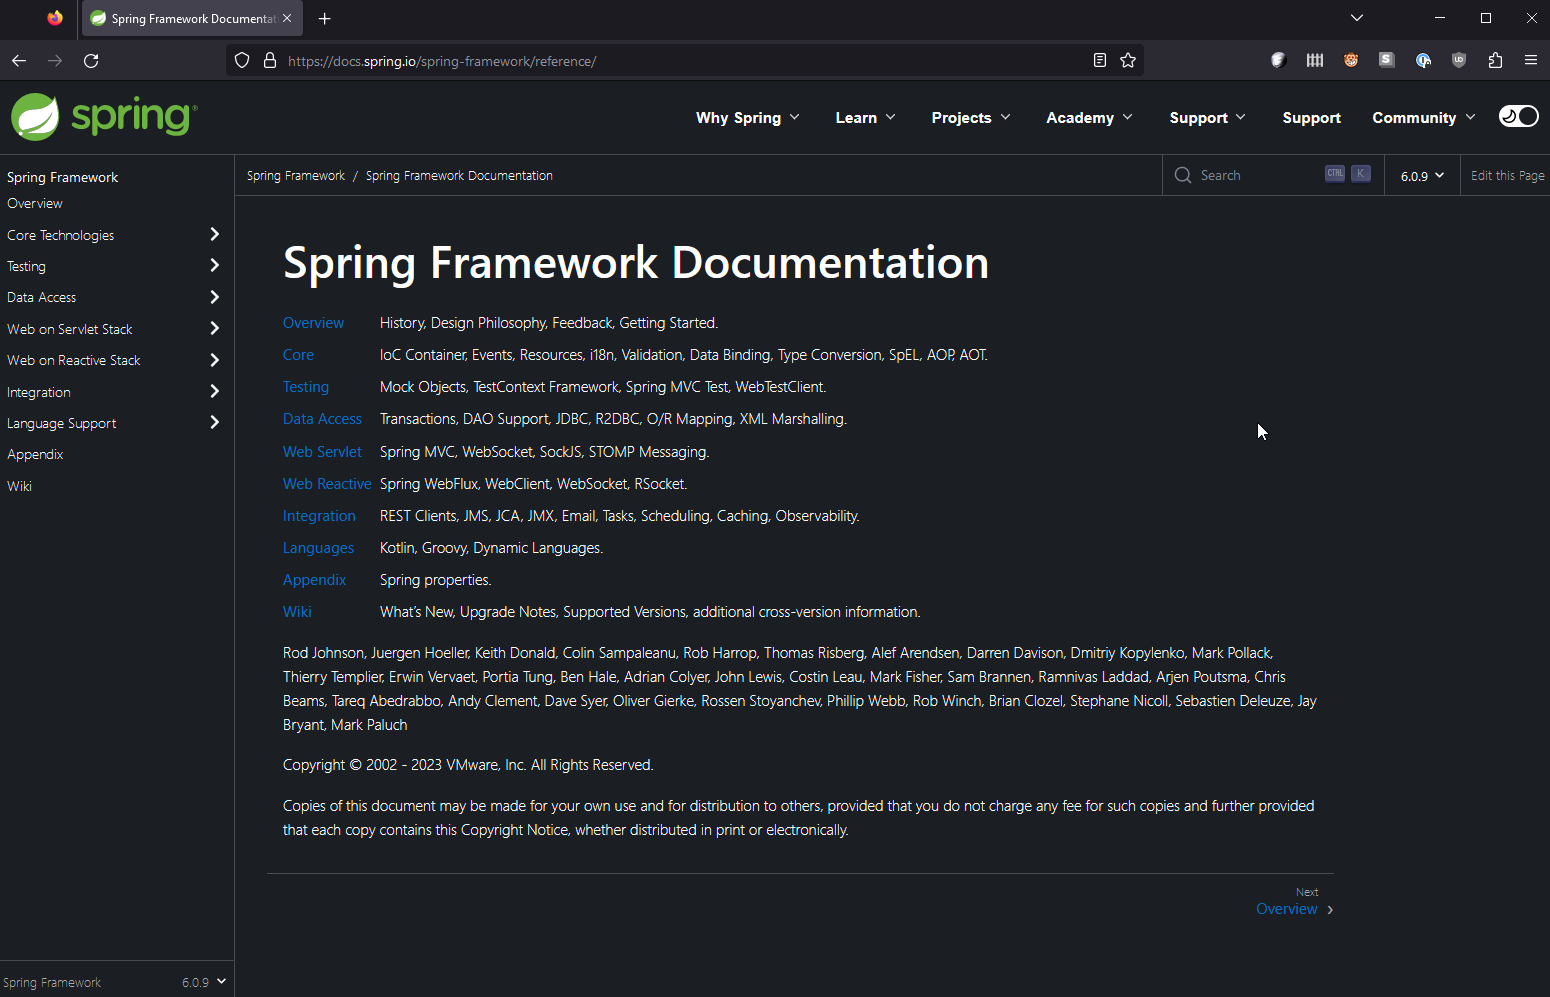Screen dimensions: 1550x997
Task: Open the version selector showing 6.0.9
Action: (x=1421, y=175)
